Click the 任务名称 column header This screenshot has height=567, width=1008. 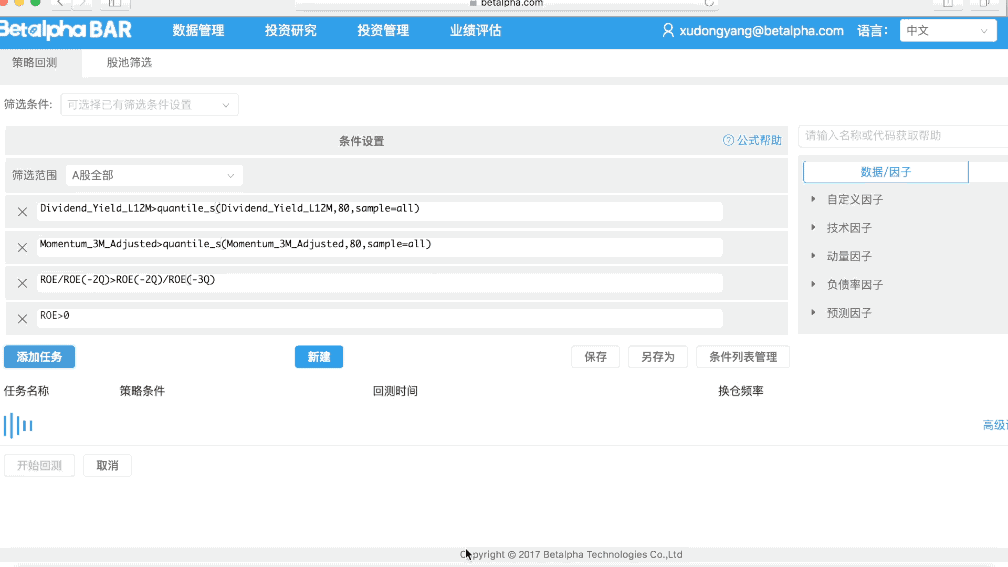point(26,391)
